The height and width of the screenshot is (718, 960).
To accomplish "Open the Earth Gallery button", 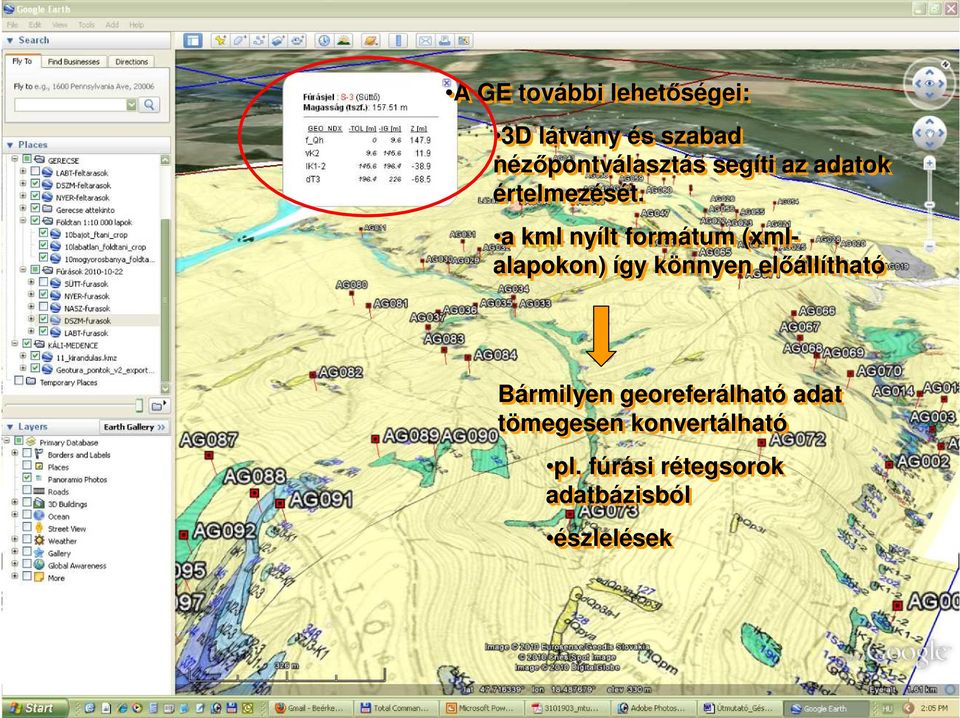I will [x=135, y=427].
